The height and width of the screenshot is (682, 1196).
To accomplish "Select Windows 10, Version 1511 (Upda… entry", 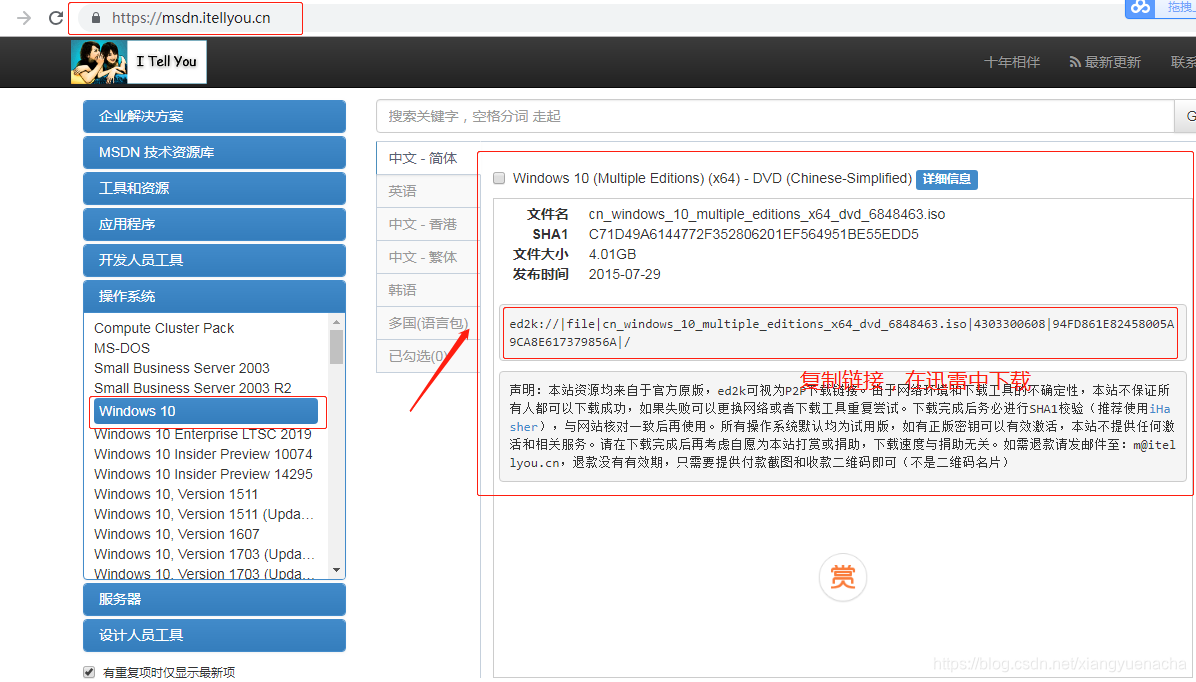I will tap(204, 514).
